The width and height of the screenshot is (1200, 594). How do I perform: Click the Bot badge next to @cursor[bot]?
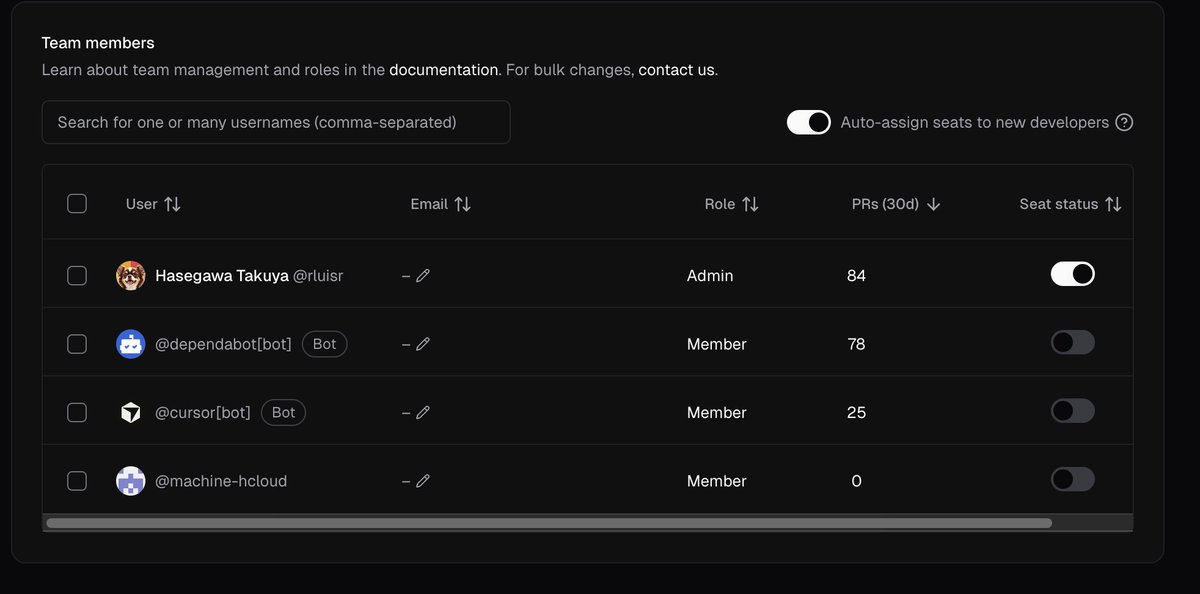[284, 412]
